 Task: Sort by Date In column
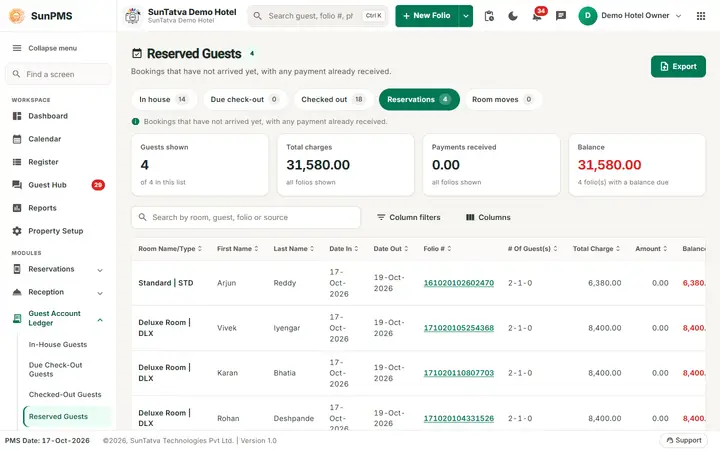pyautogui.click(x=343, y=249)
